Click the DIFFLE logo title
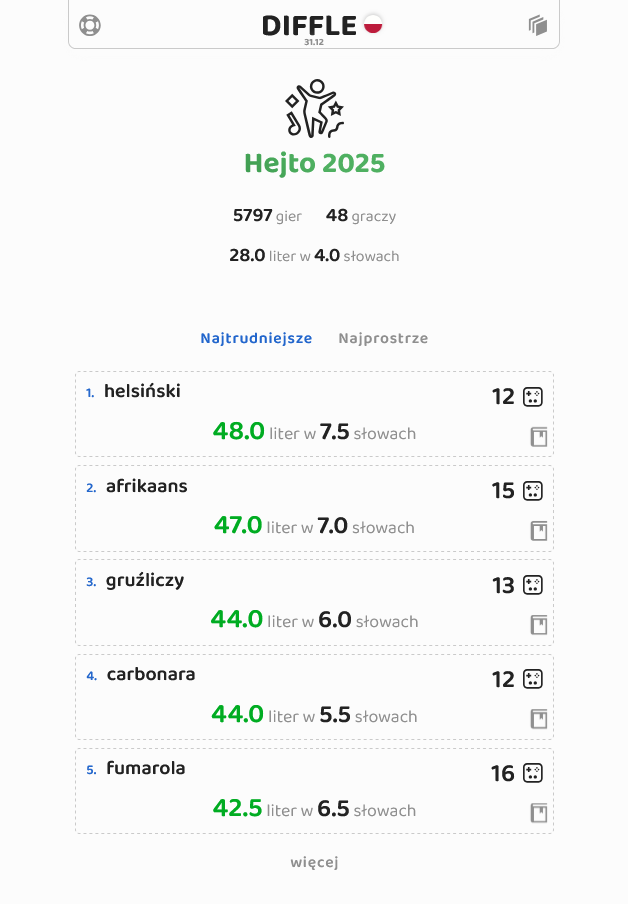628x904 pixels. (309, 25)
